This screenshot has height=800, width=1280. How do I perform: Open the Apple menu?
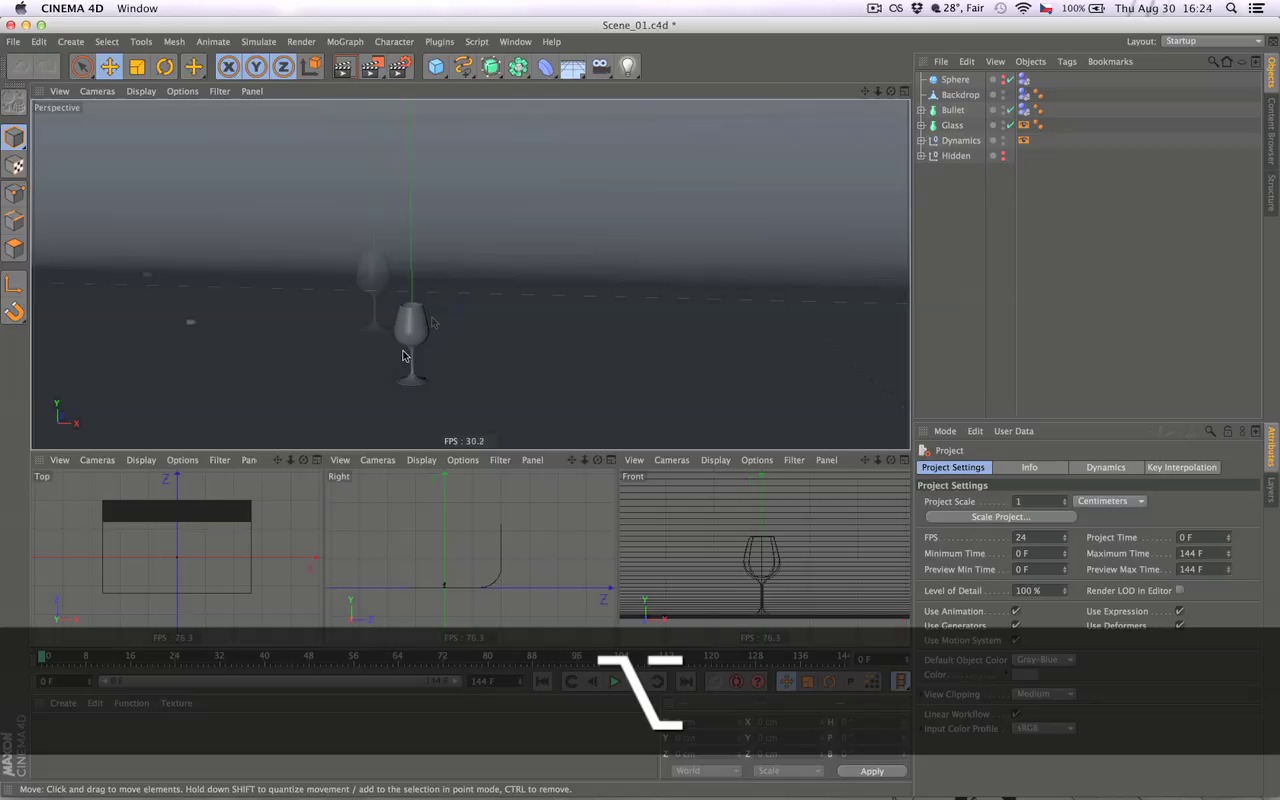[x=20, y=8]
